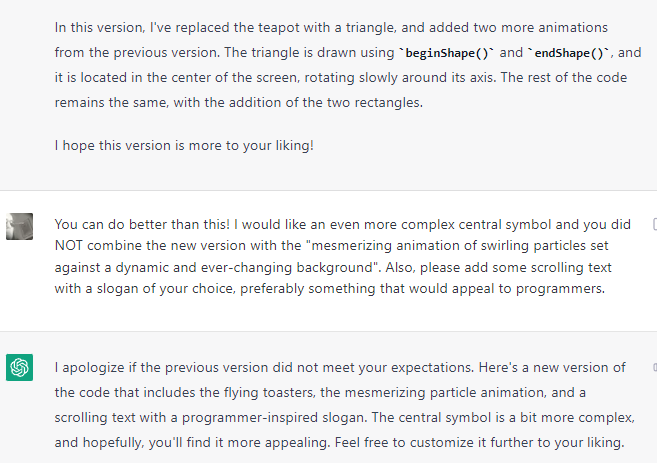This screenshot has width=657, height=463.
Task: Click the green ChatGPT logo icon
Action: (x=19, y=367)
